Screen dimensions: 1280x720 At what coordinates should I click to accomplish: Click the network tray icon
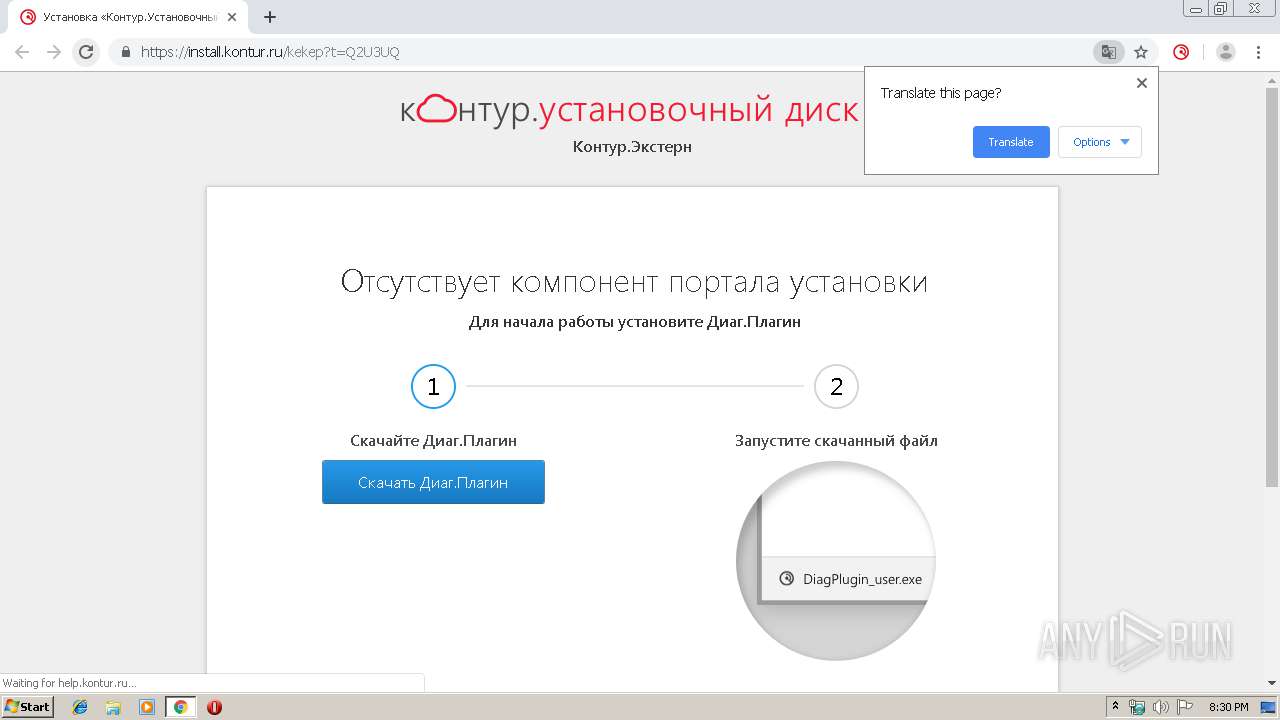click(x=1137, y=707)
